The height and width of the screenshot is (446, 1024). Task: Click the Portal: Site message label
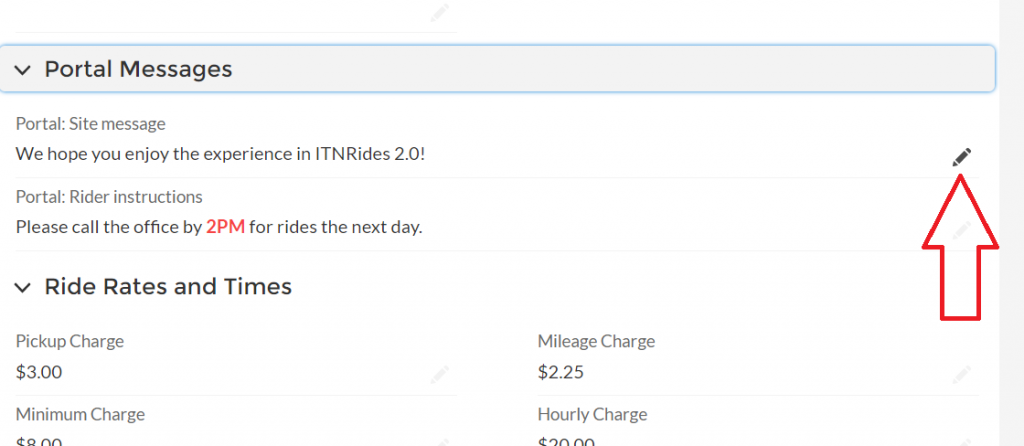point(91,124)
